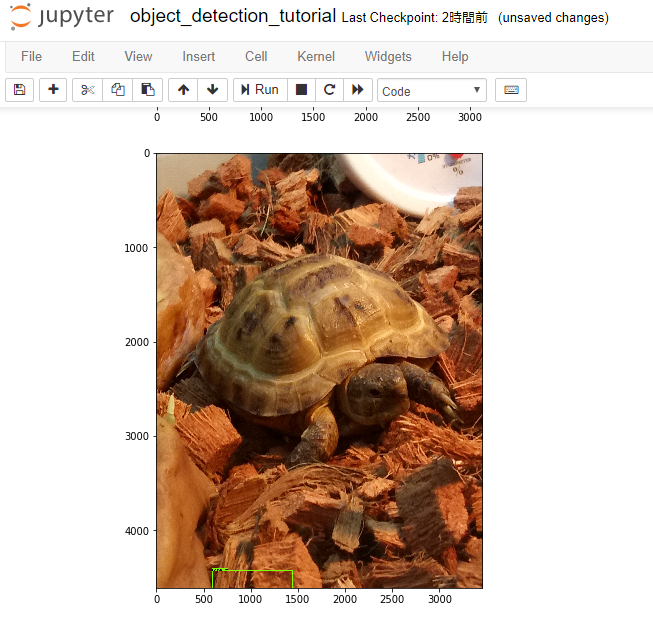Restart kernel and rerun all cells icon
Image resolution: width=653 pixels, height=617 pixels.
358,90
